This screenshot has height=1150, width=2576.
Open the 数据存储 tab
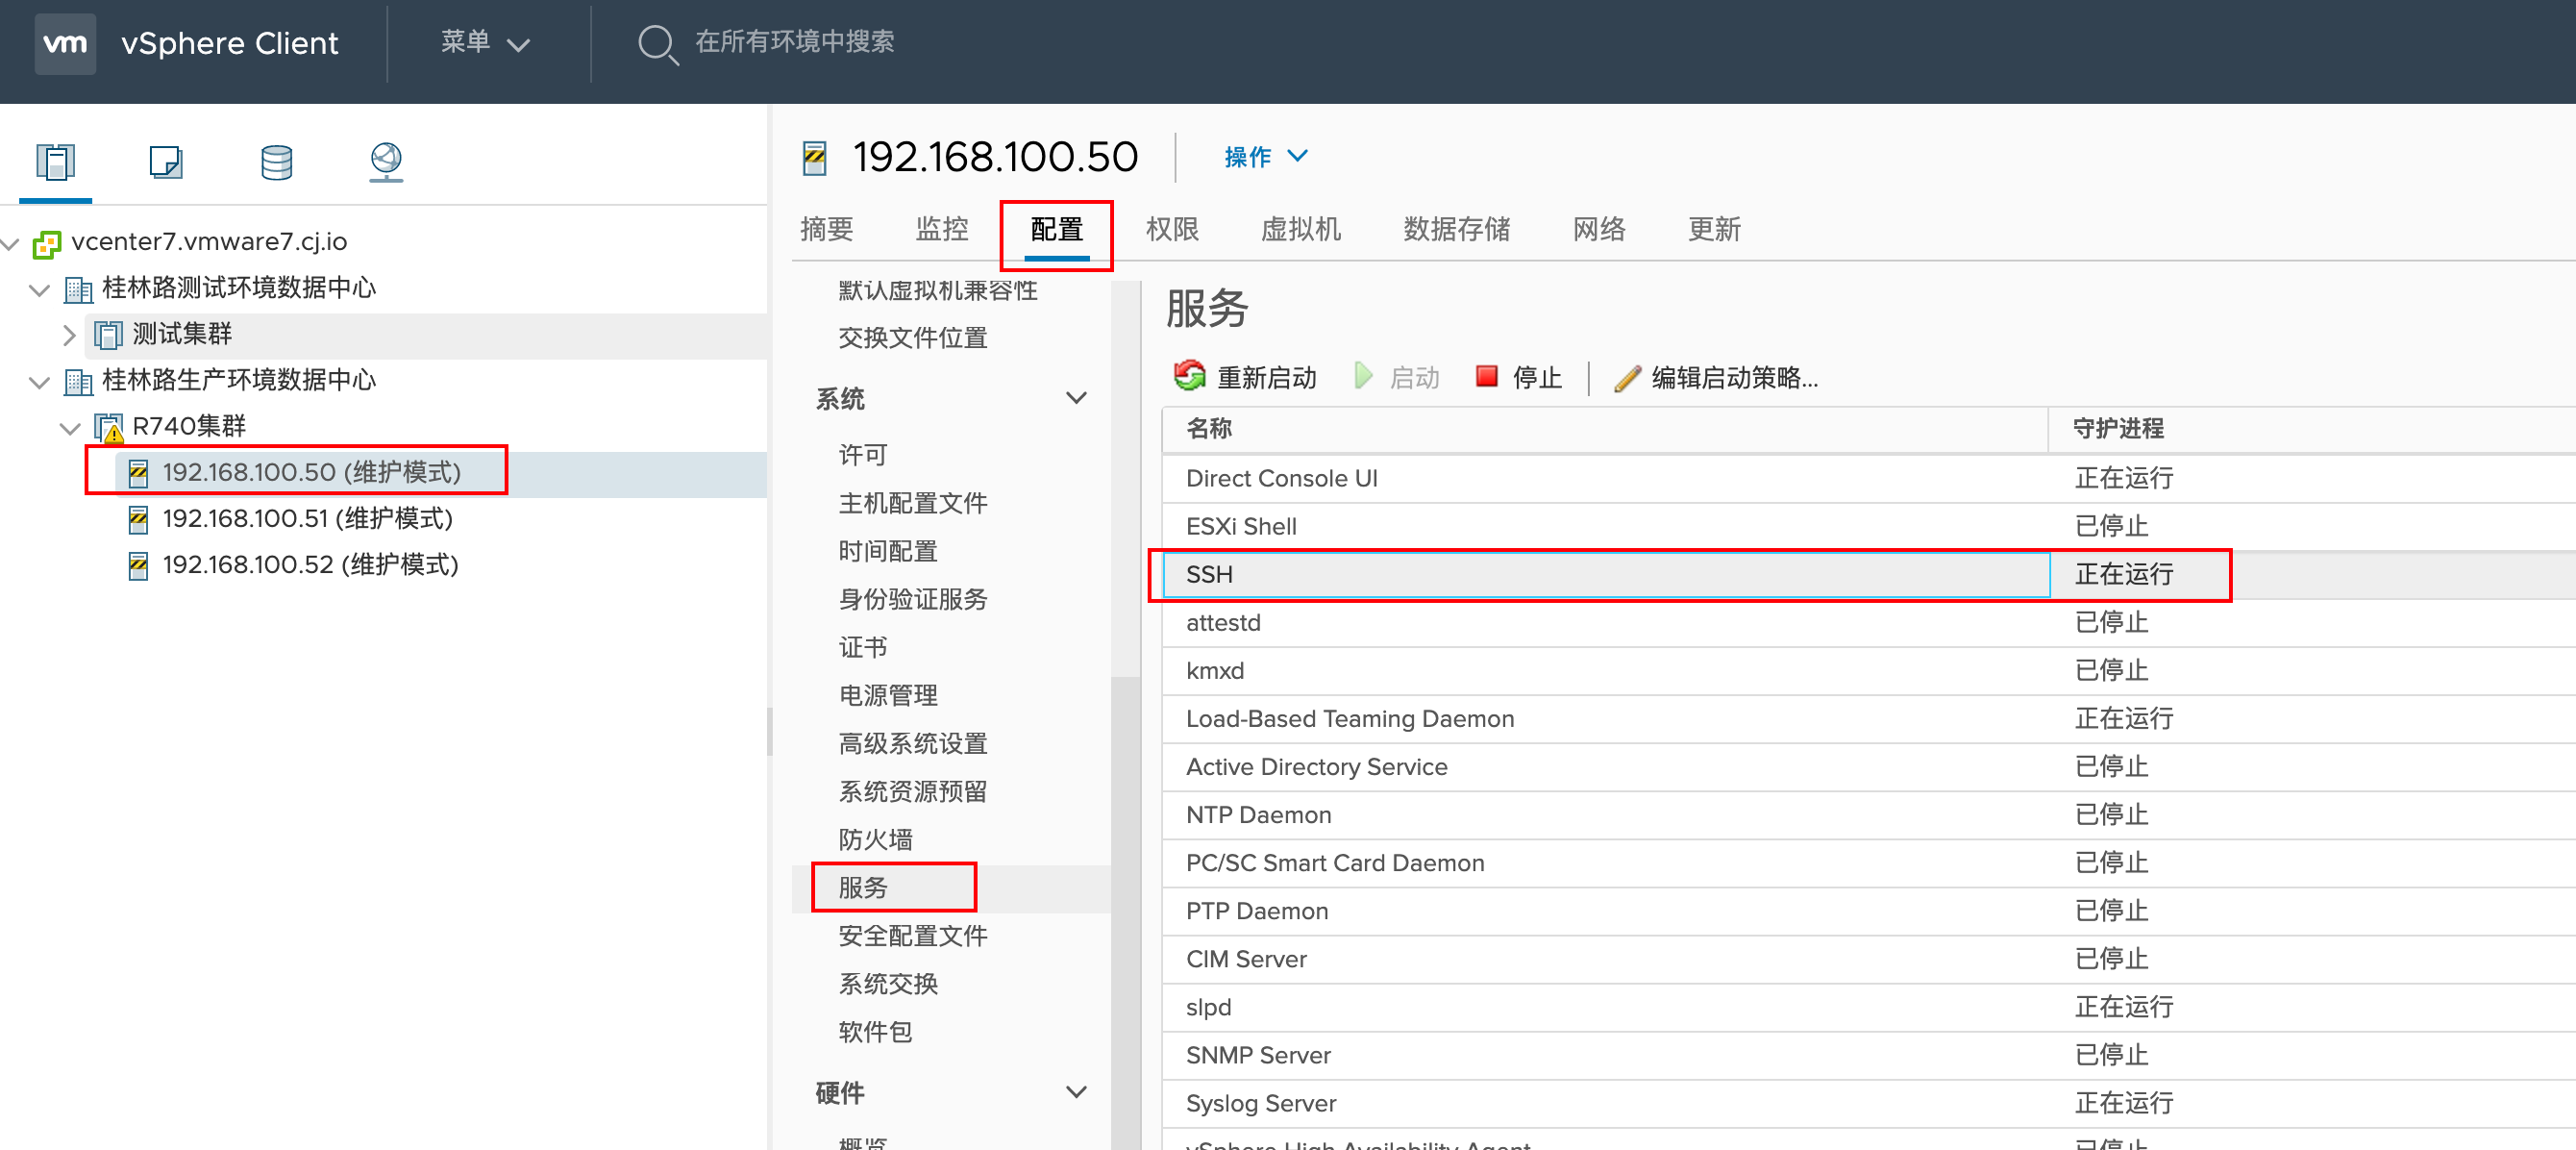coord(1455,229)
